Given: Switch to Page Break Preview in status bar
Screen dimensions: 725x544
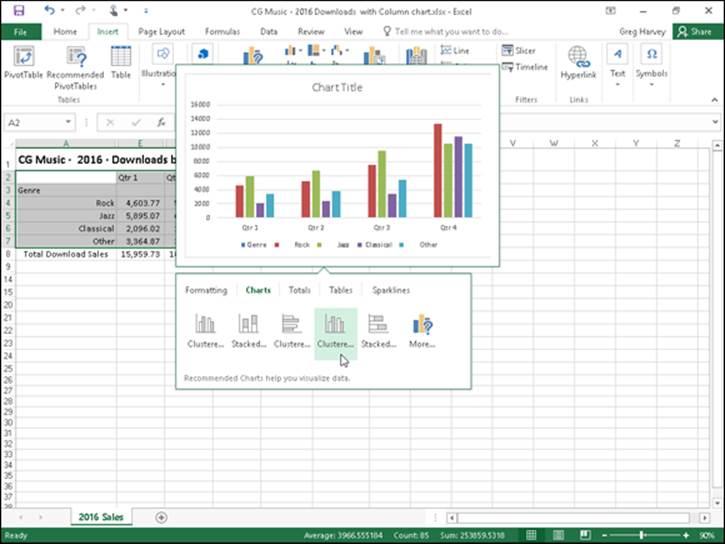Looking at the screenshot, I should pos(585,535).
